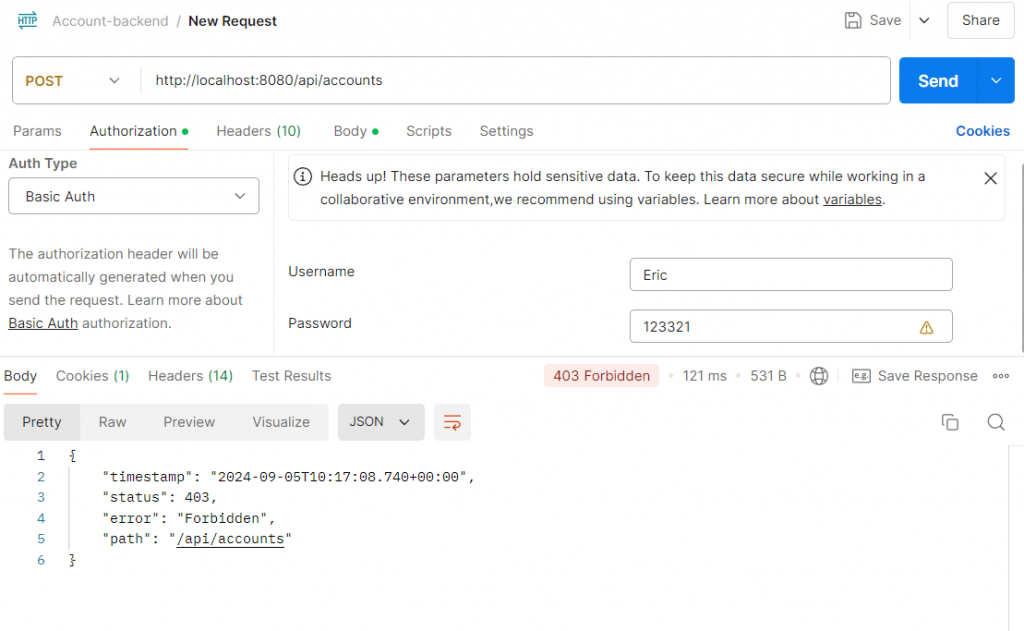Open the response more options menu
This screenshot has width=1024, height=631.
click(1000, 376)
